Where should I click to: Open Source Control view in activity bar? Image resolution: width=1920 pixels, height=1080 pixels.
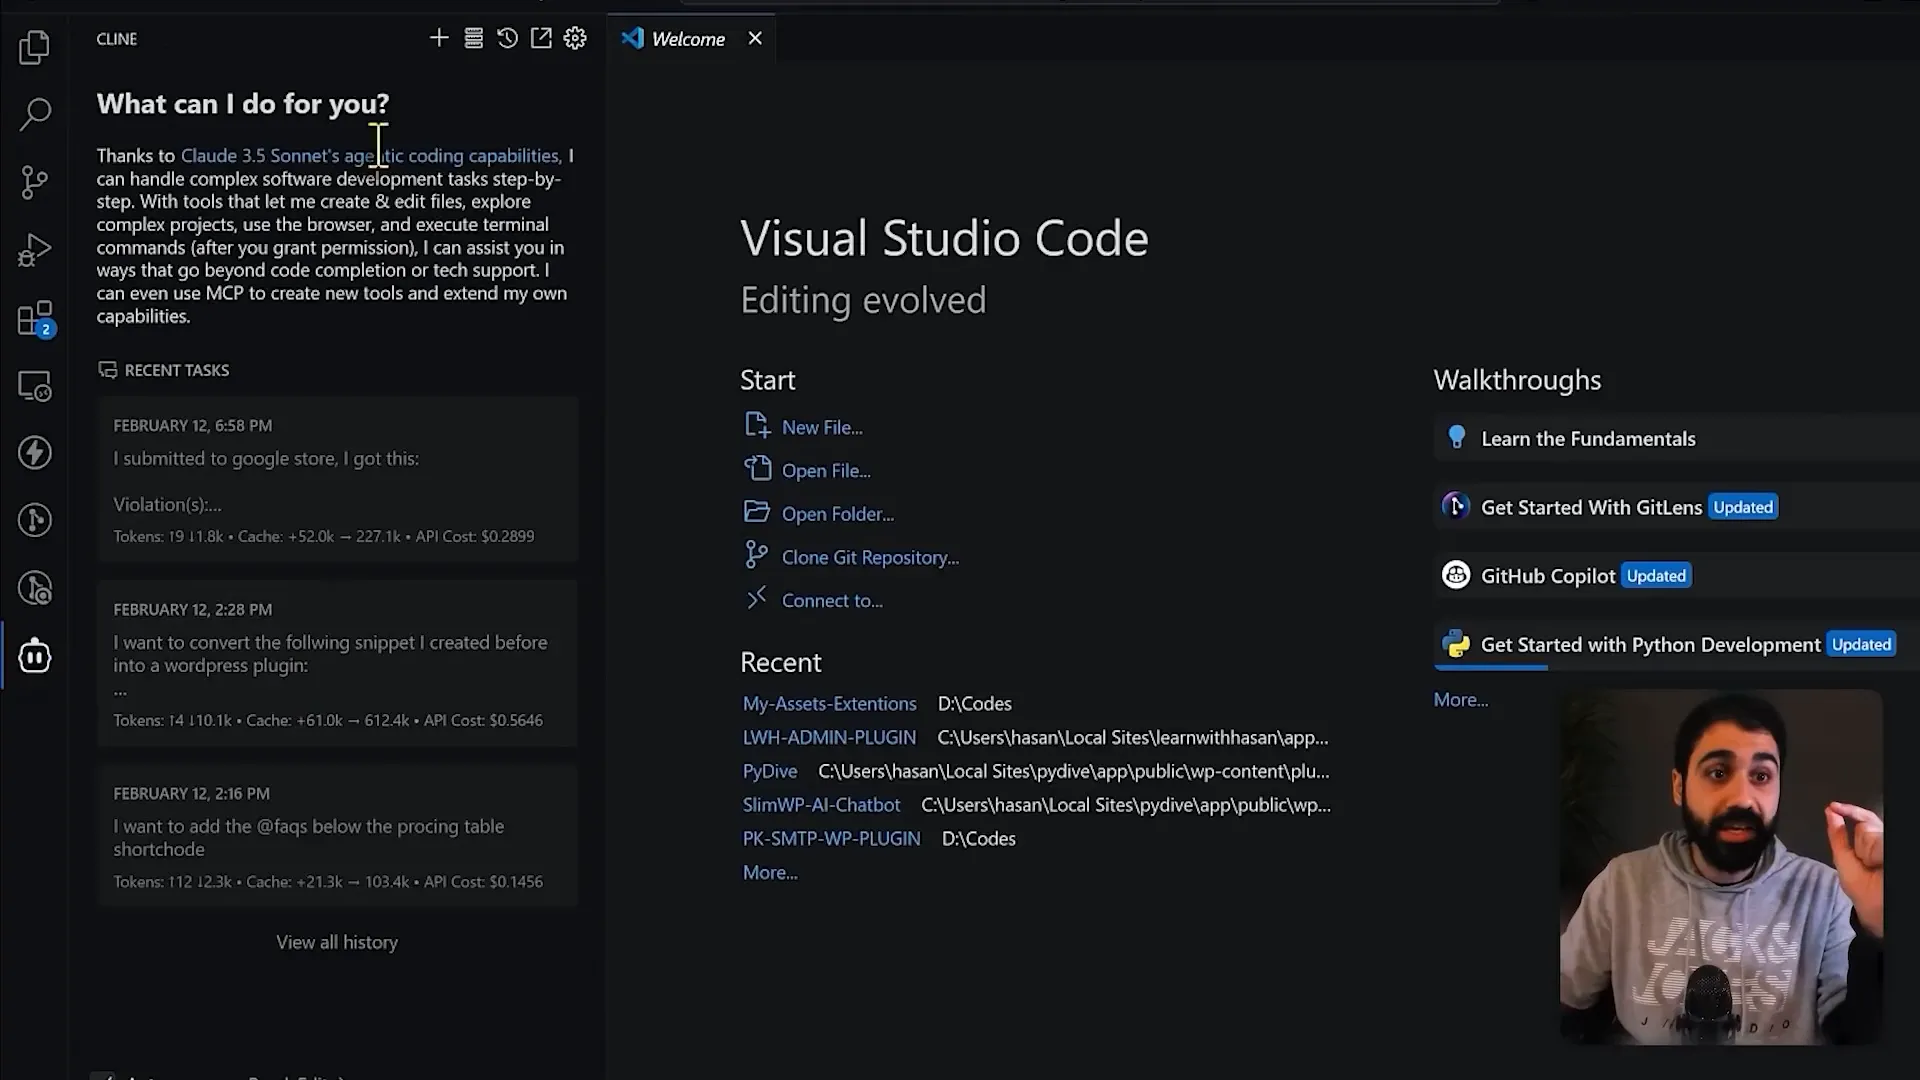(34, 182)
